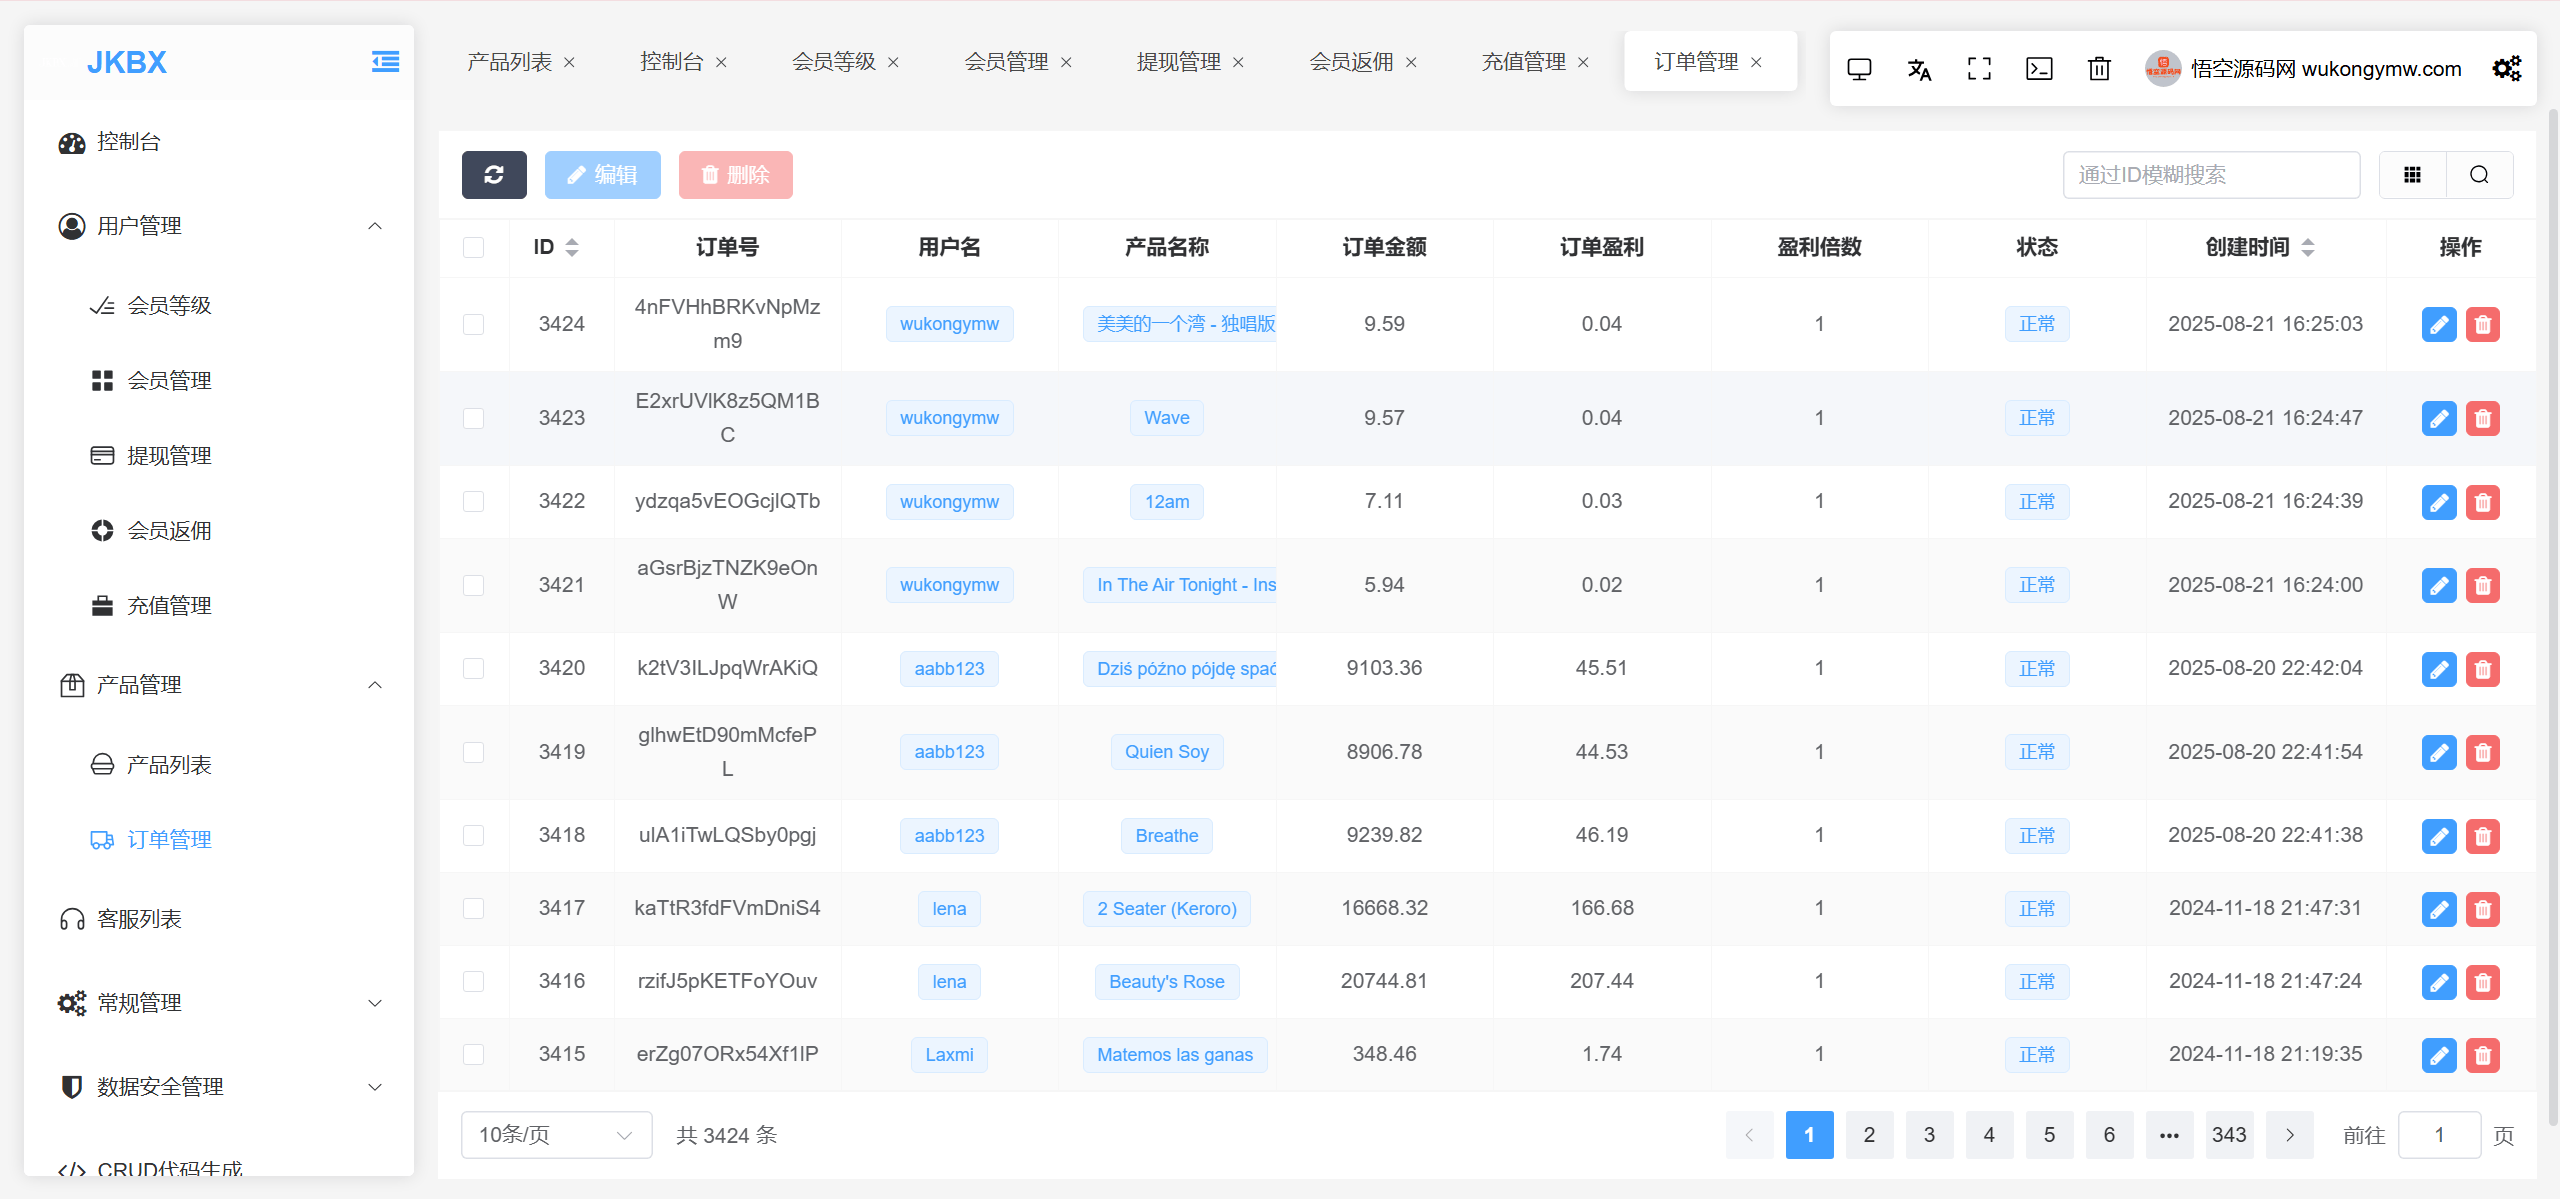Tick the checkbox for order 3423
This screenshot has height=1199, width=2560.
tap(474, 418)
